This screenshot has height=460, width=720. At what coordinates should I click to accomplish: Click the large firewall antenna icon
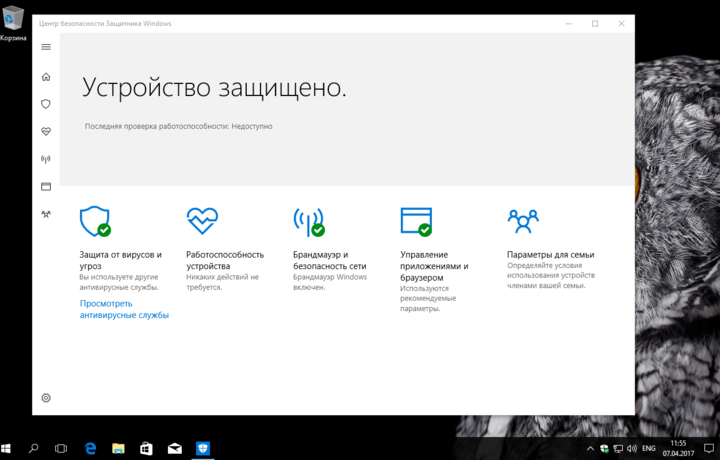pos(309,222)
